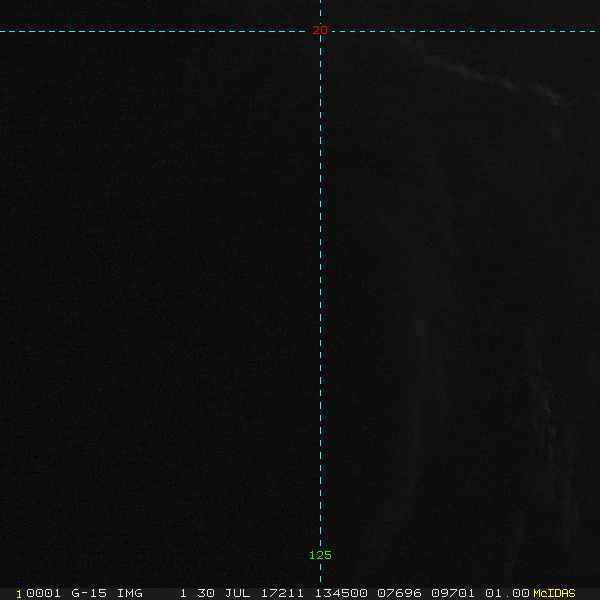The image size is (600, 600).
Task: Click the 09701 element coordinate value
Action: click(453, 593)
